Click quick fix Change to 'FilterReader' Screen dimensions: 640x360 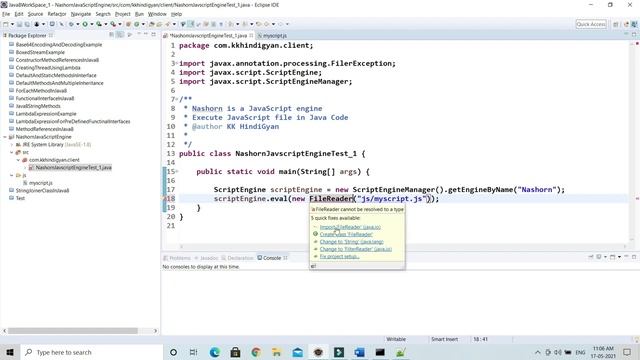pos(356,249)
